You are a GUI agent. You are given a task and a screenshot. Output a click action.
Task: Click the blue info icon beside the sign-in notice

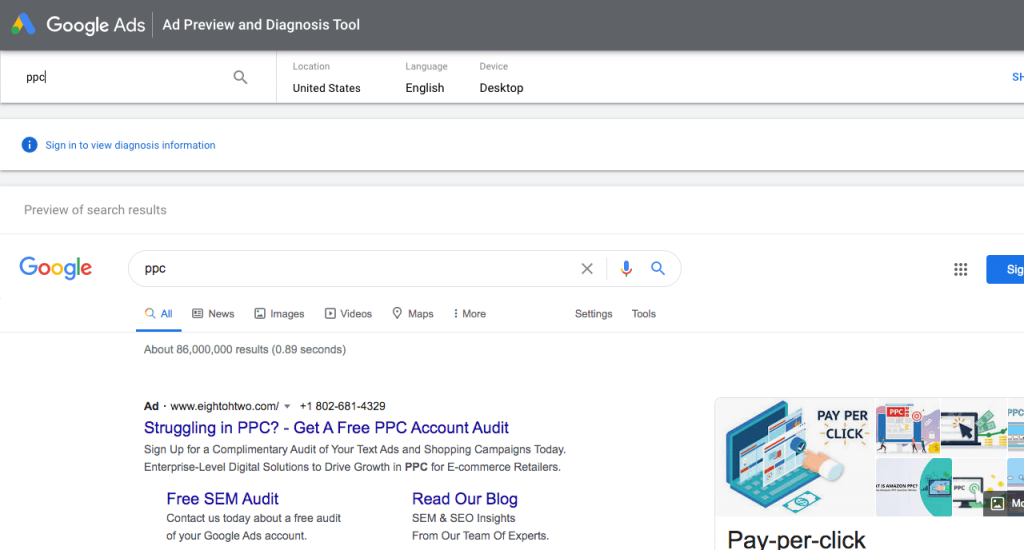[x=29, y=145]
